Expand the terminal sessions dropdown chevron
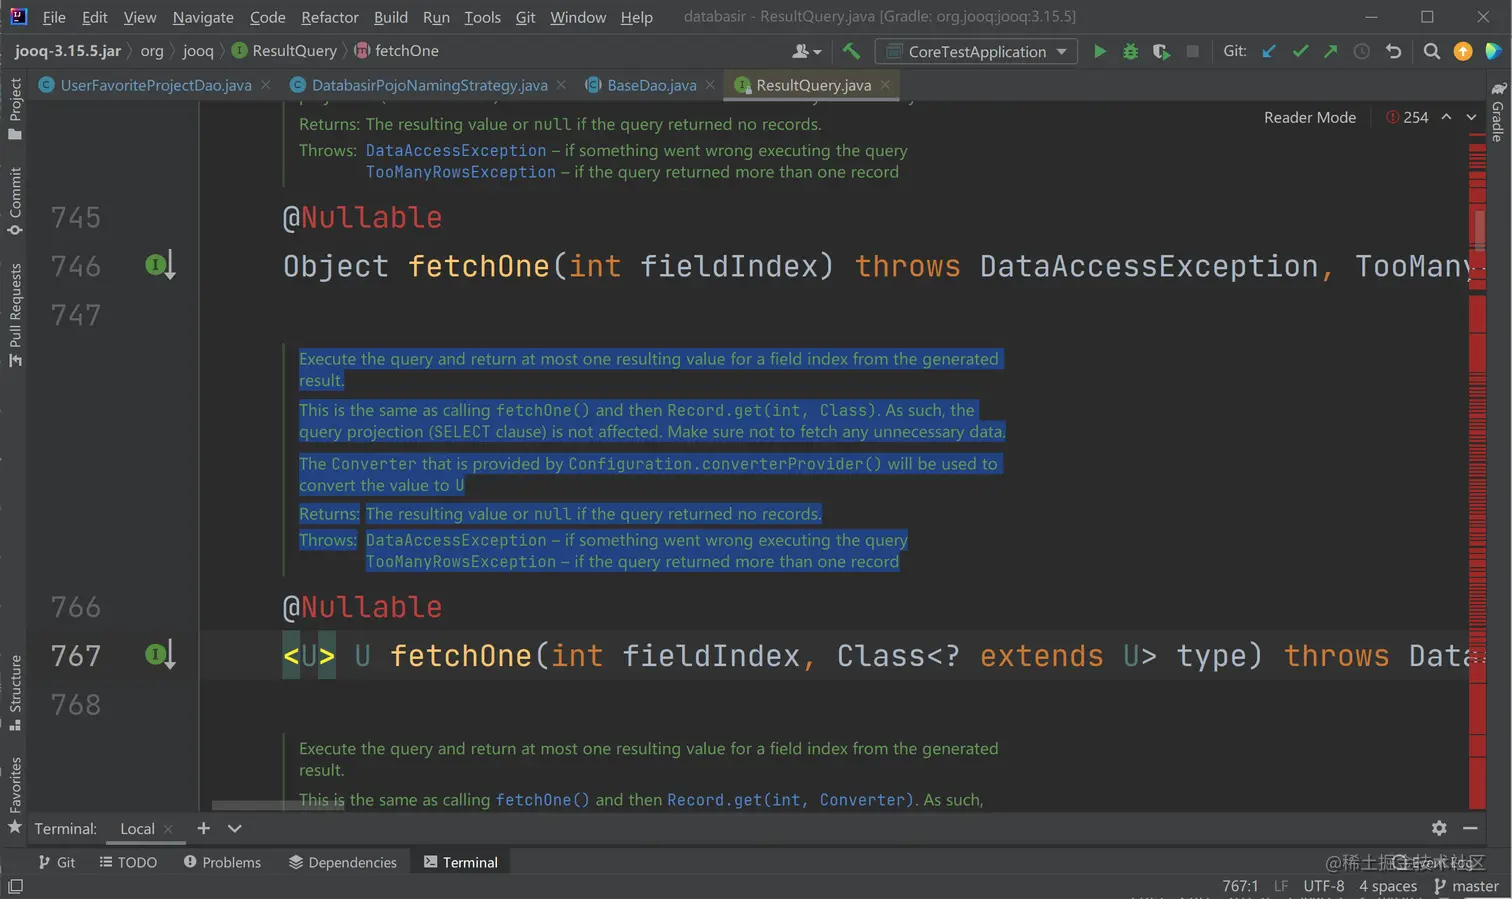Image resolution: width=1512 pixels, height=899 pixels. tap(234, 828)
